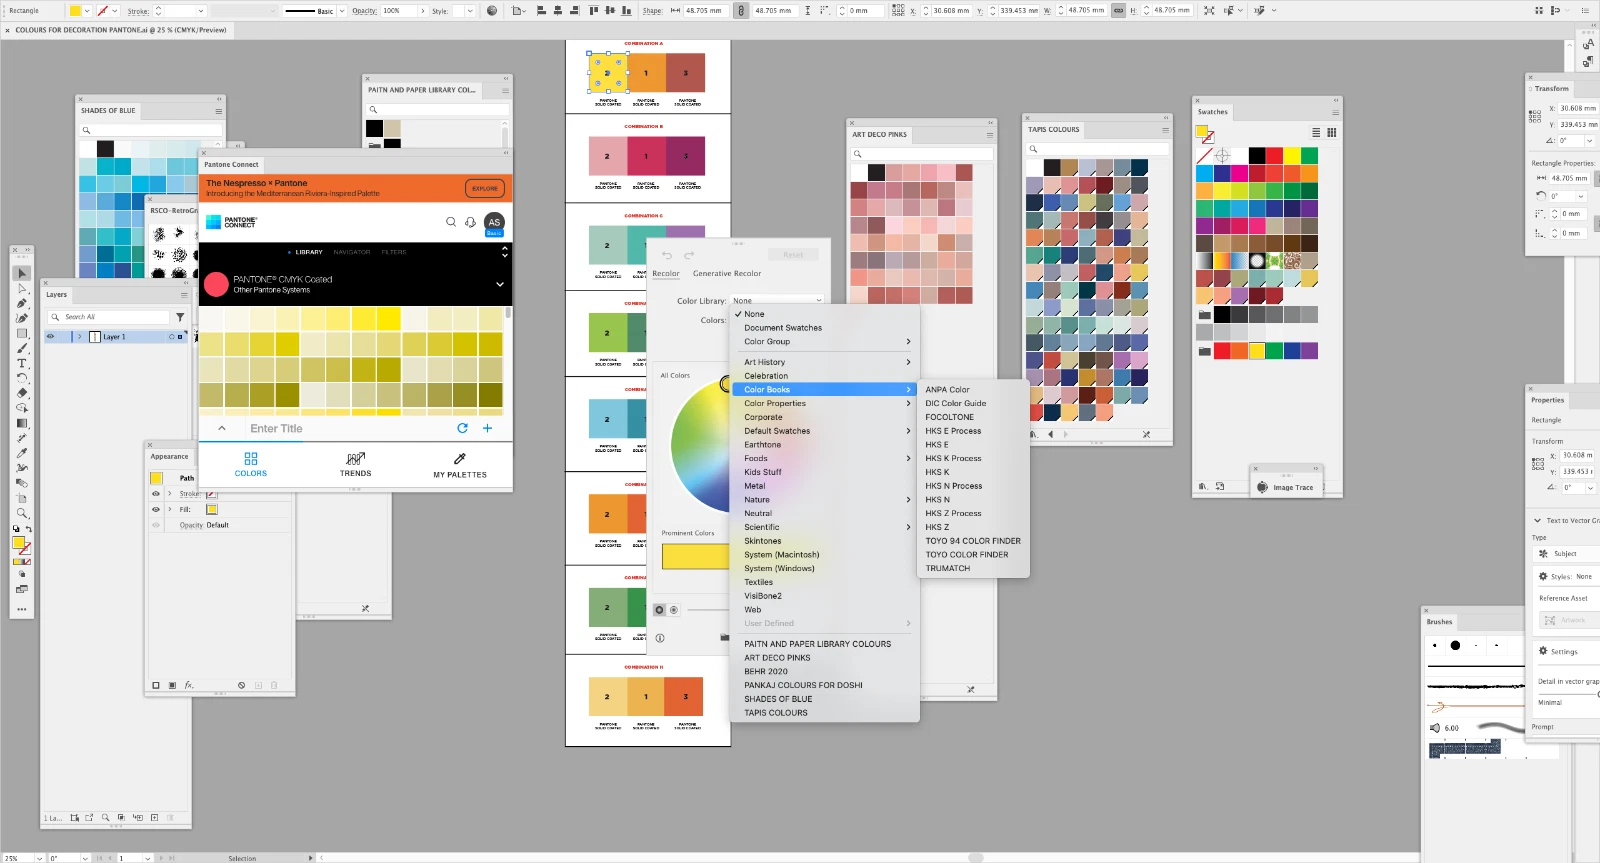Click the Appearance panel Fill color swatch

[x=212, y=509]
